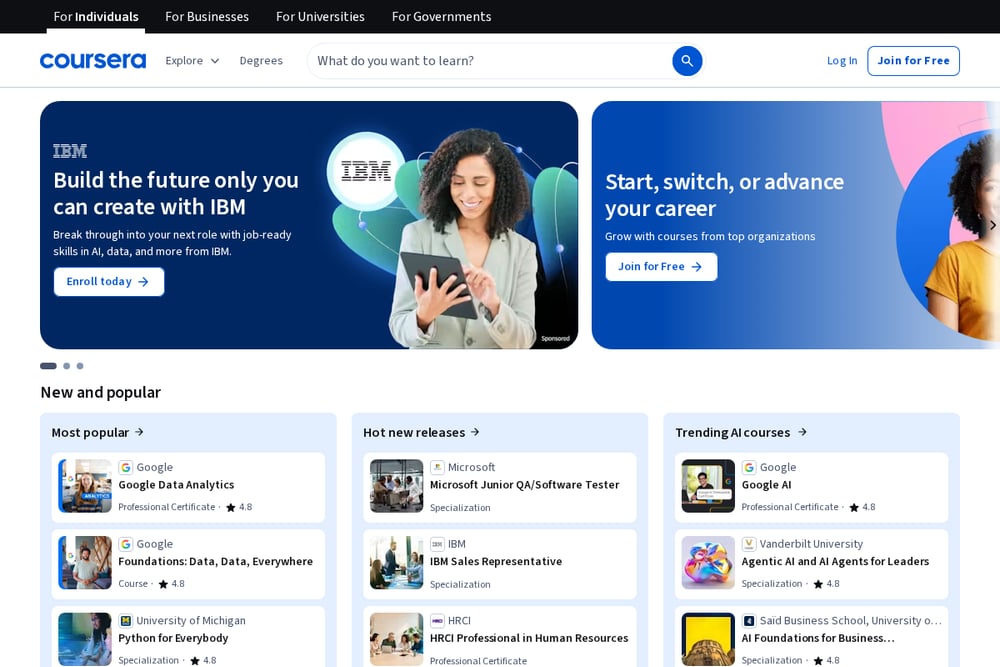Click the AI Foundations for Business title

pos(818,638)
